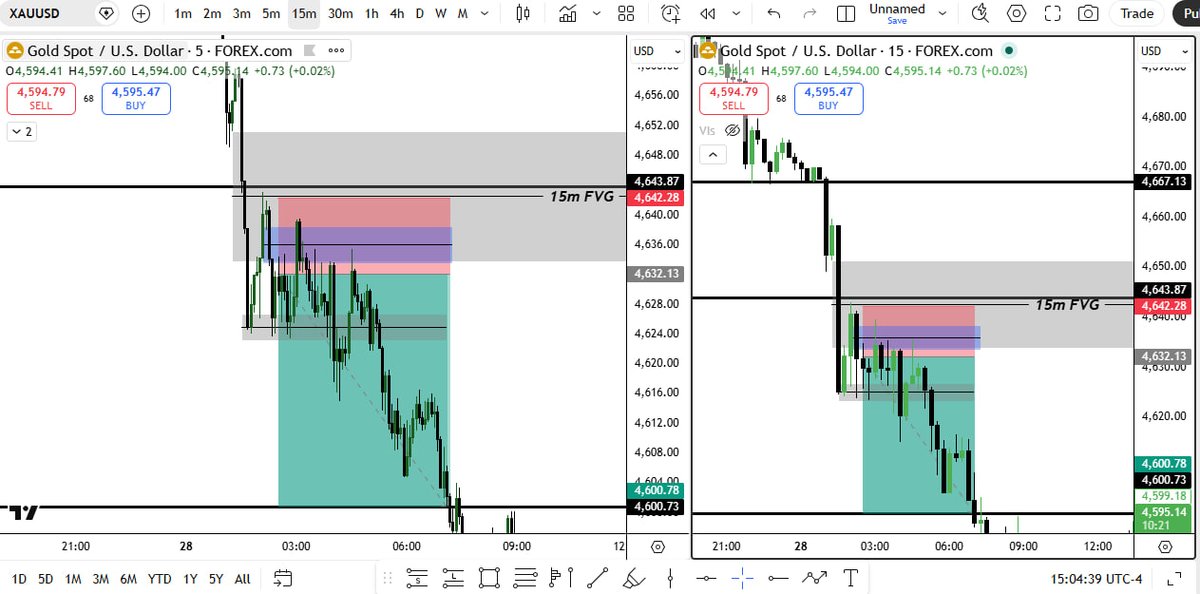
Task: Click the green market status dot on right chart
Action: click(x=1009, y=51)
